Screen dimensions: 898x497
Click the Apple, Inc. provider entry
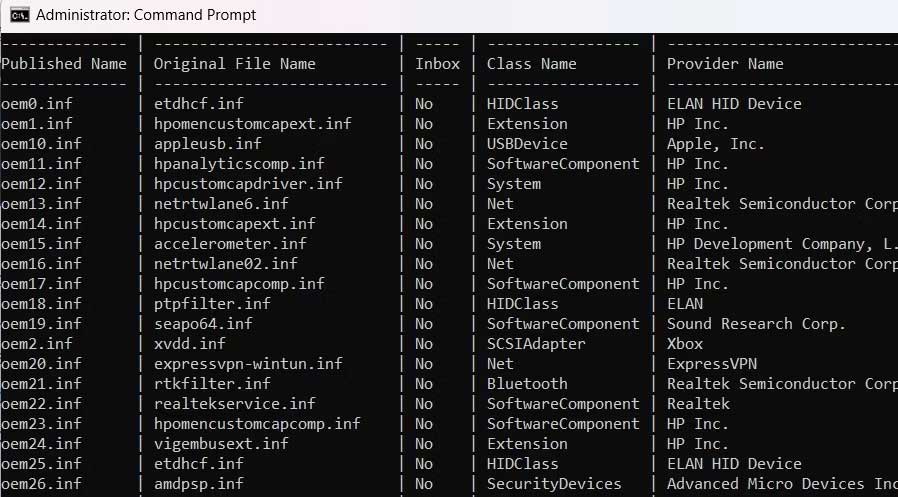(x=715, y=144)
